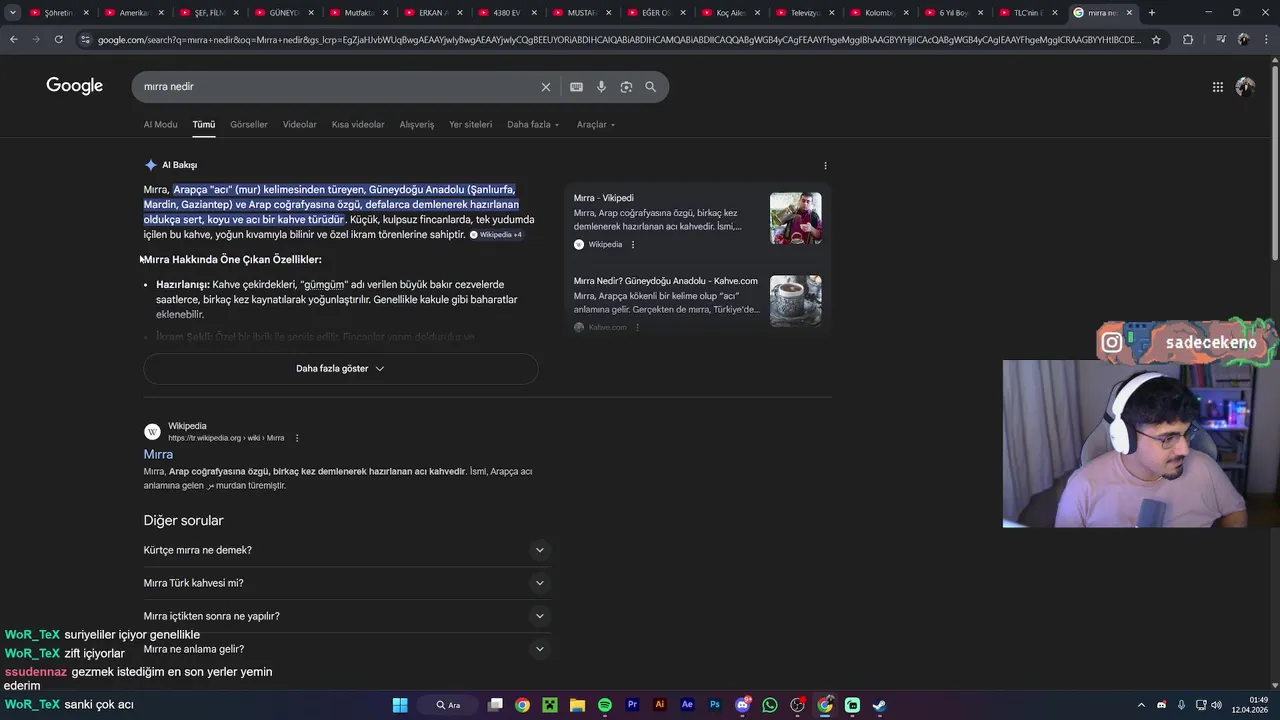1280x720 pixels.
Task: Open Google account profile picture
Action: [x=1245, y=87]
